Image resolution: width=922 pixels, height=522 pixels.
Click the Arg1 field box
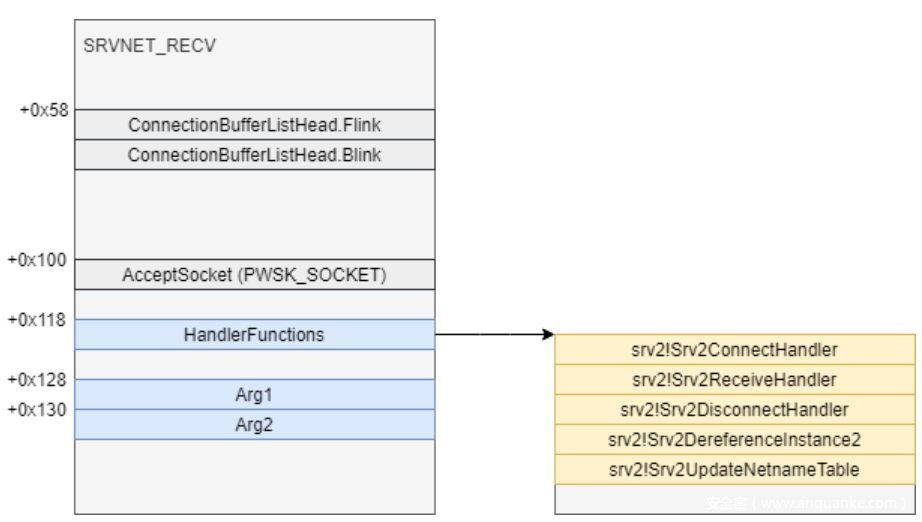pyautogui.click(x=254, y=395)
